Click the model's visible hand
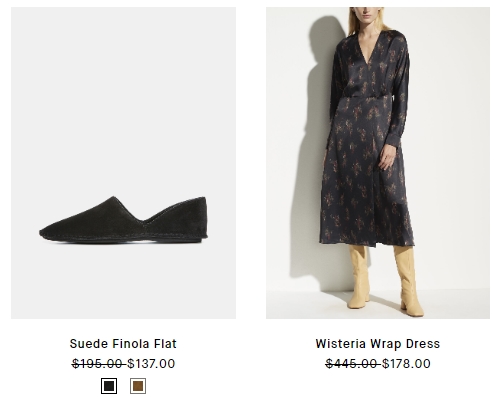499x398 pixels. pos(388,157)
